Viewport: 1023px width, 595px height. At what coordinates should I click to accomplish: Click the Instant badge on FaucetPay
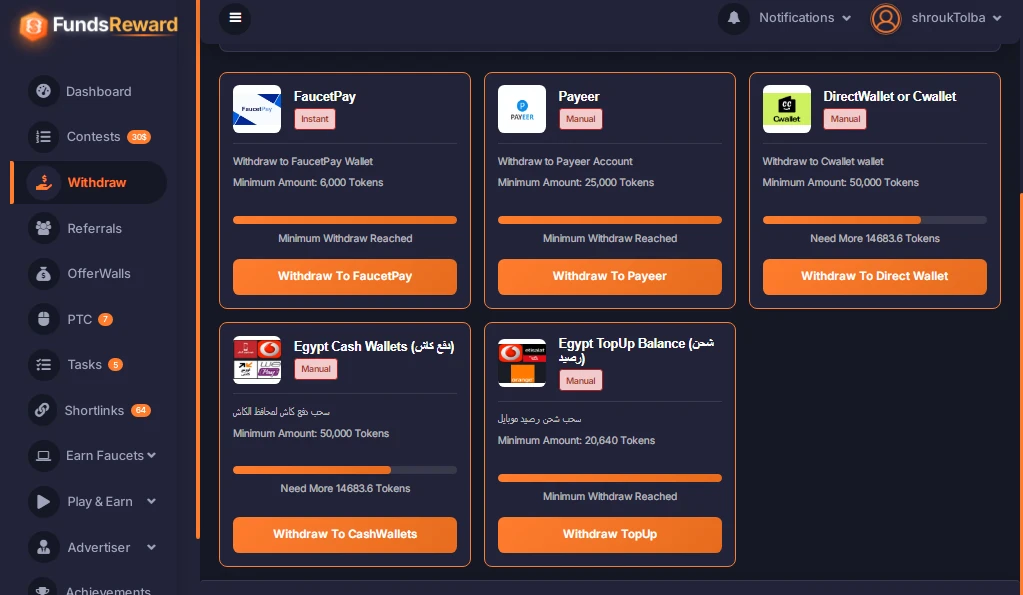point(314,119)
